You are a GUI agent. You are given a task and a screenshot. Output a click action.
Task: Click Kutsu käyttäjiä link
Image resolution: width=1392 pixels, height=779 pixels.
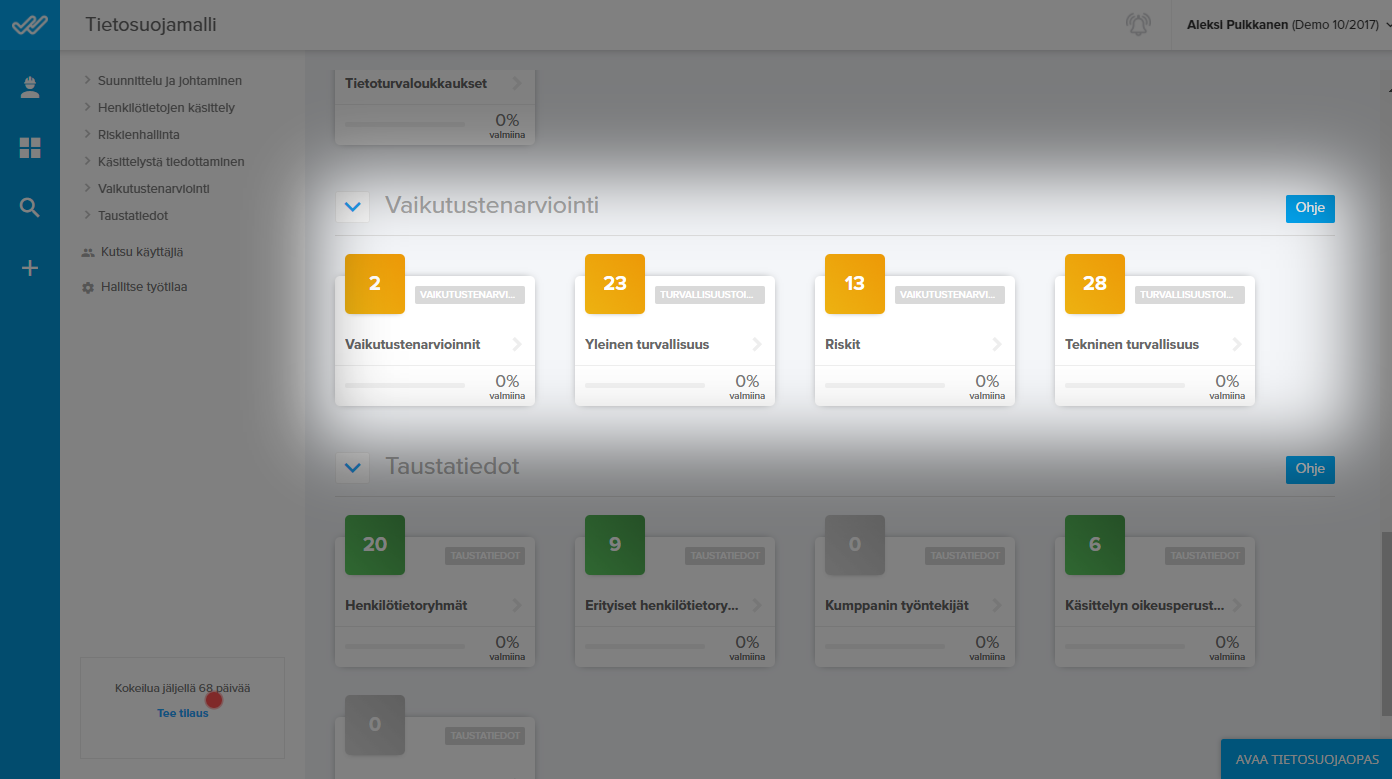click(x=142, y=253)
